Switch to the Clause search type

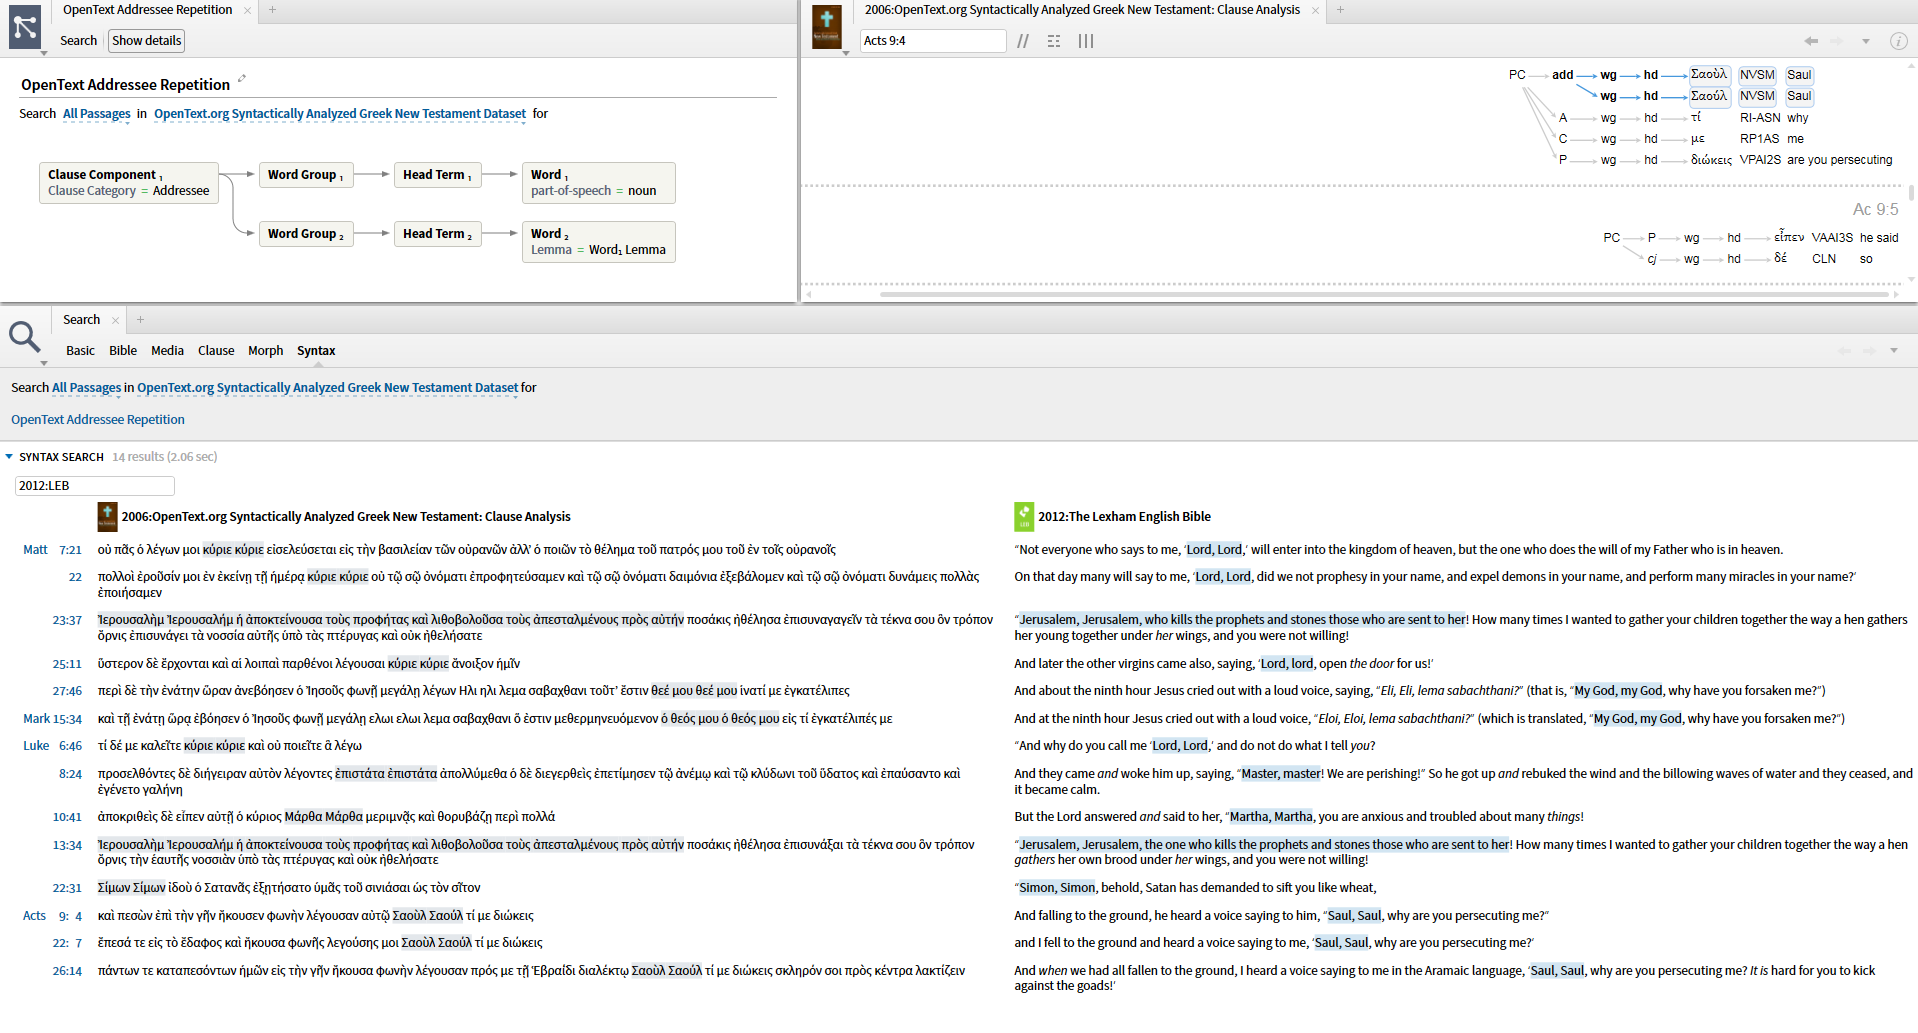(x=216, y=351)
